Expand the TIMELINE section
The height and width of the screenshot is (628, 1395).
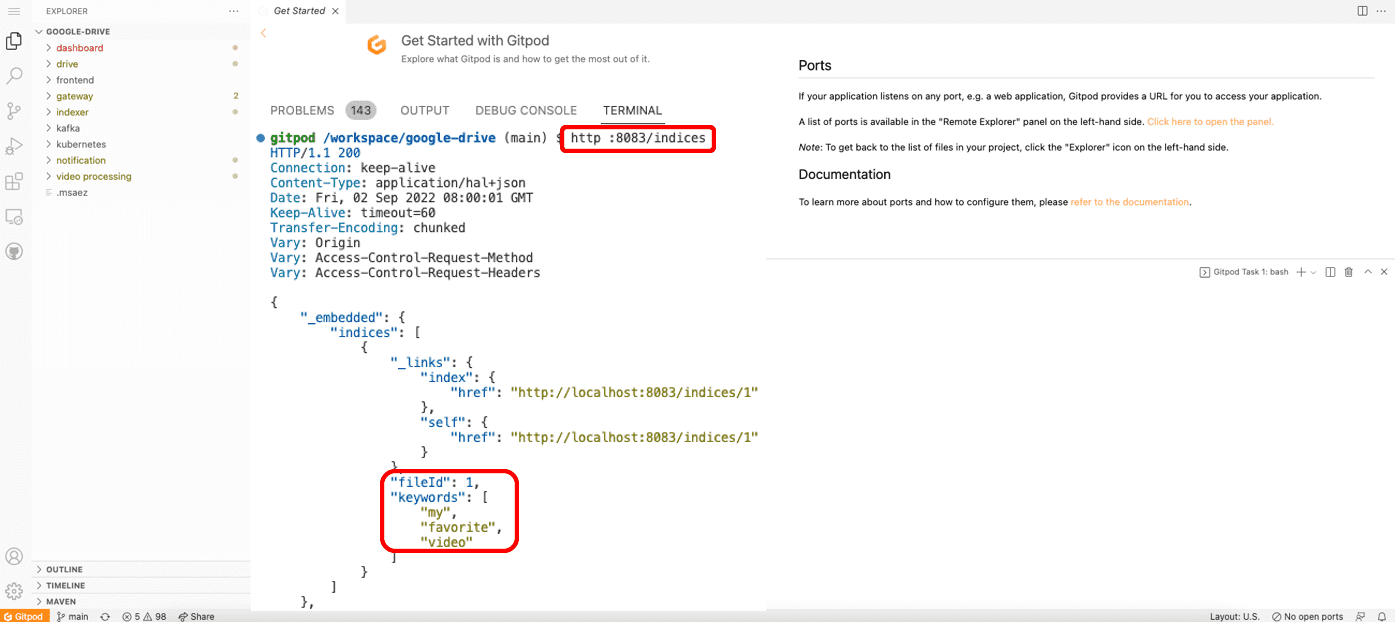pos(66,585)
